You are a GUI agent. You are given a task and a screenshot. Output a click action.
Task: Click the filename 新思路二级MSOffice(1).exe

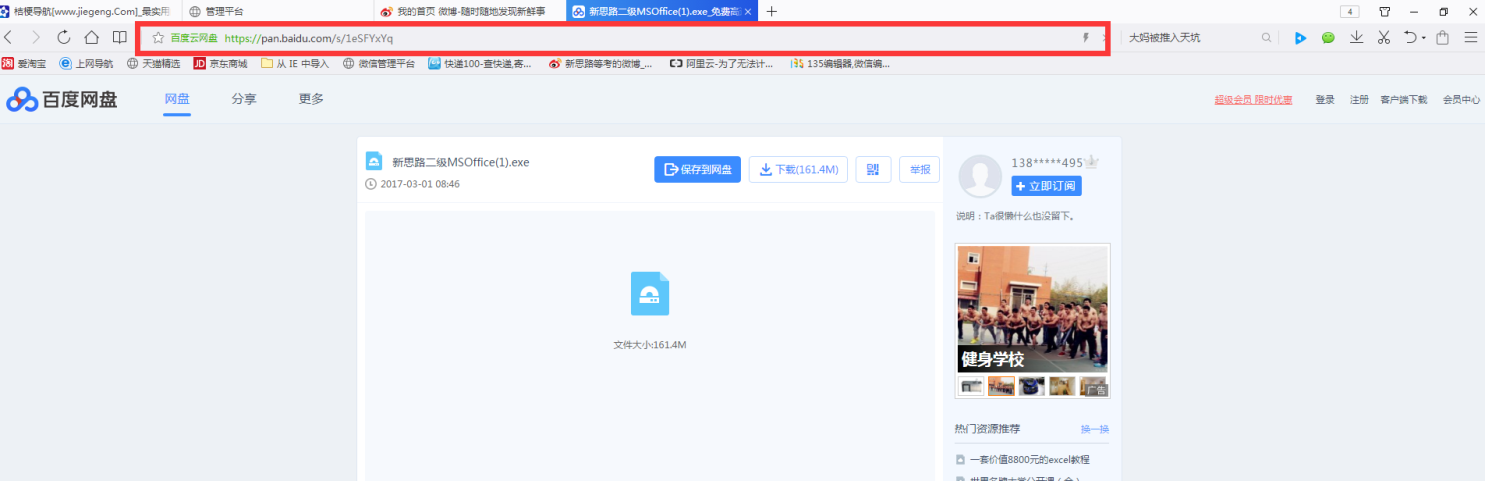(460, 162)
